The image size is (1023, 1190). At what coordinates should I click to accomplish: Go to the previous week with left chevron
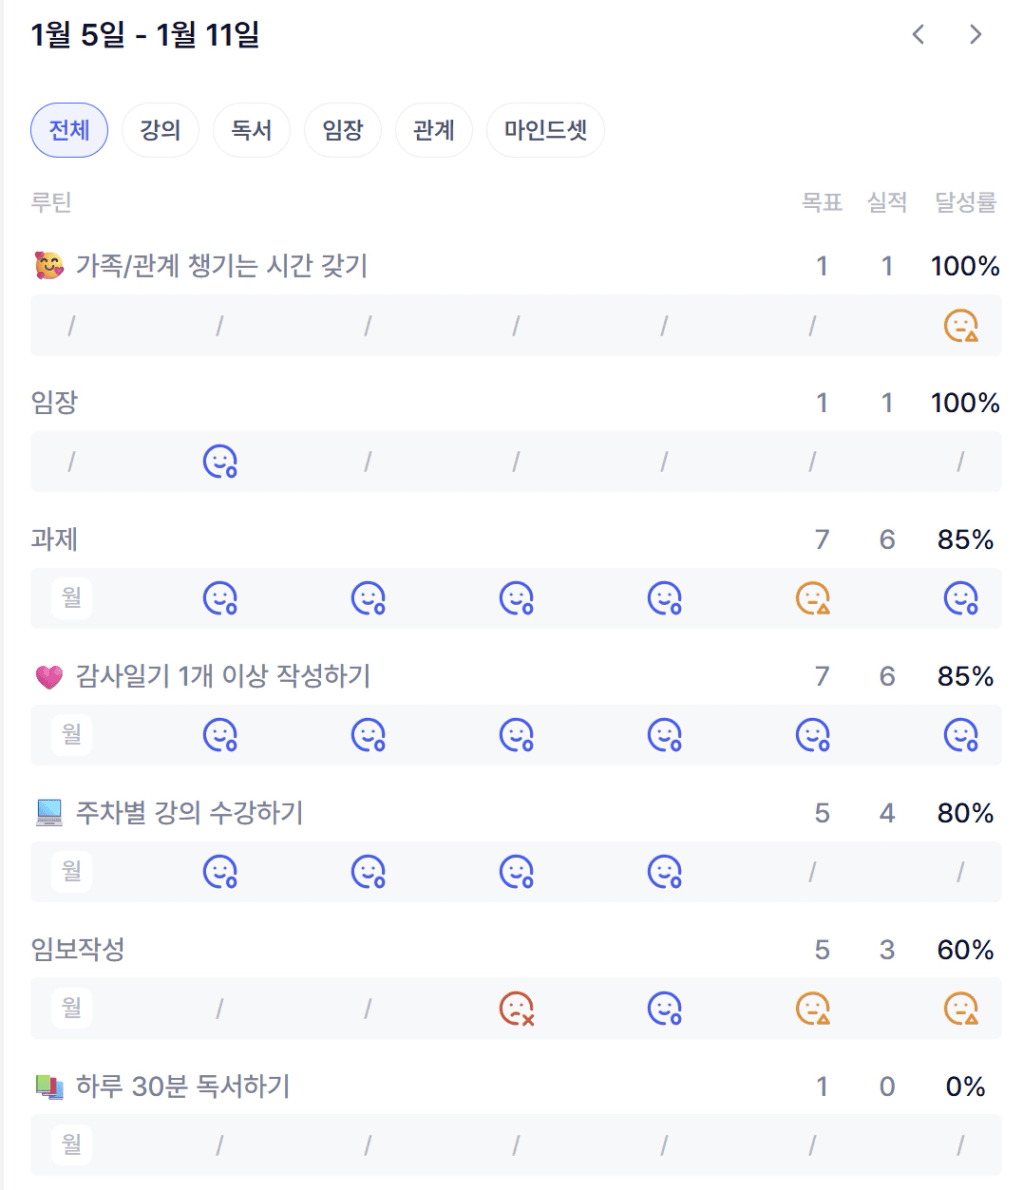pyautogui.click(x=918, y=35)
